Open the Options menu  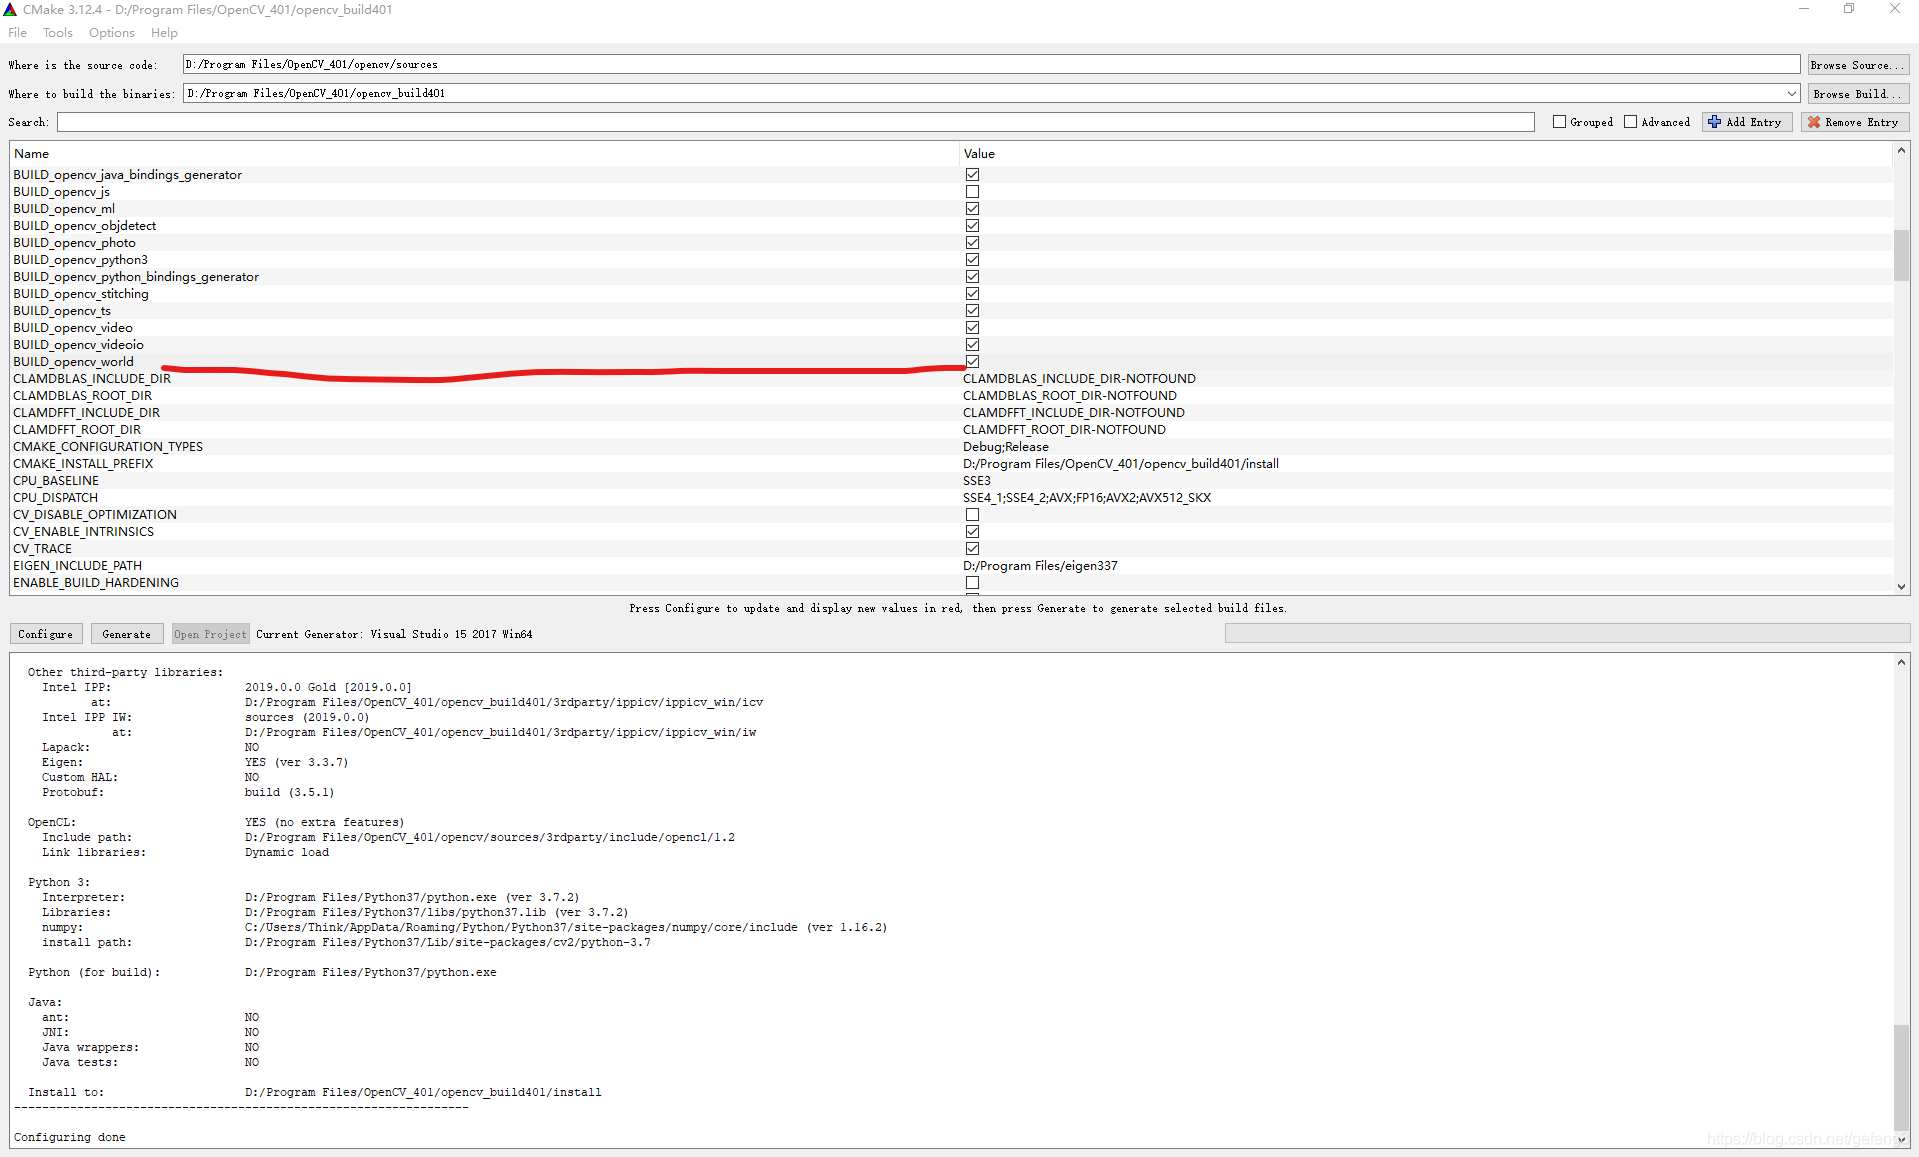tap(112, 33)
